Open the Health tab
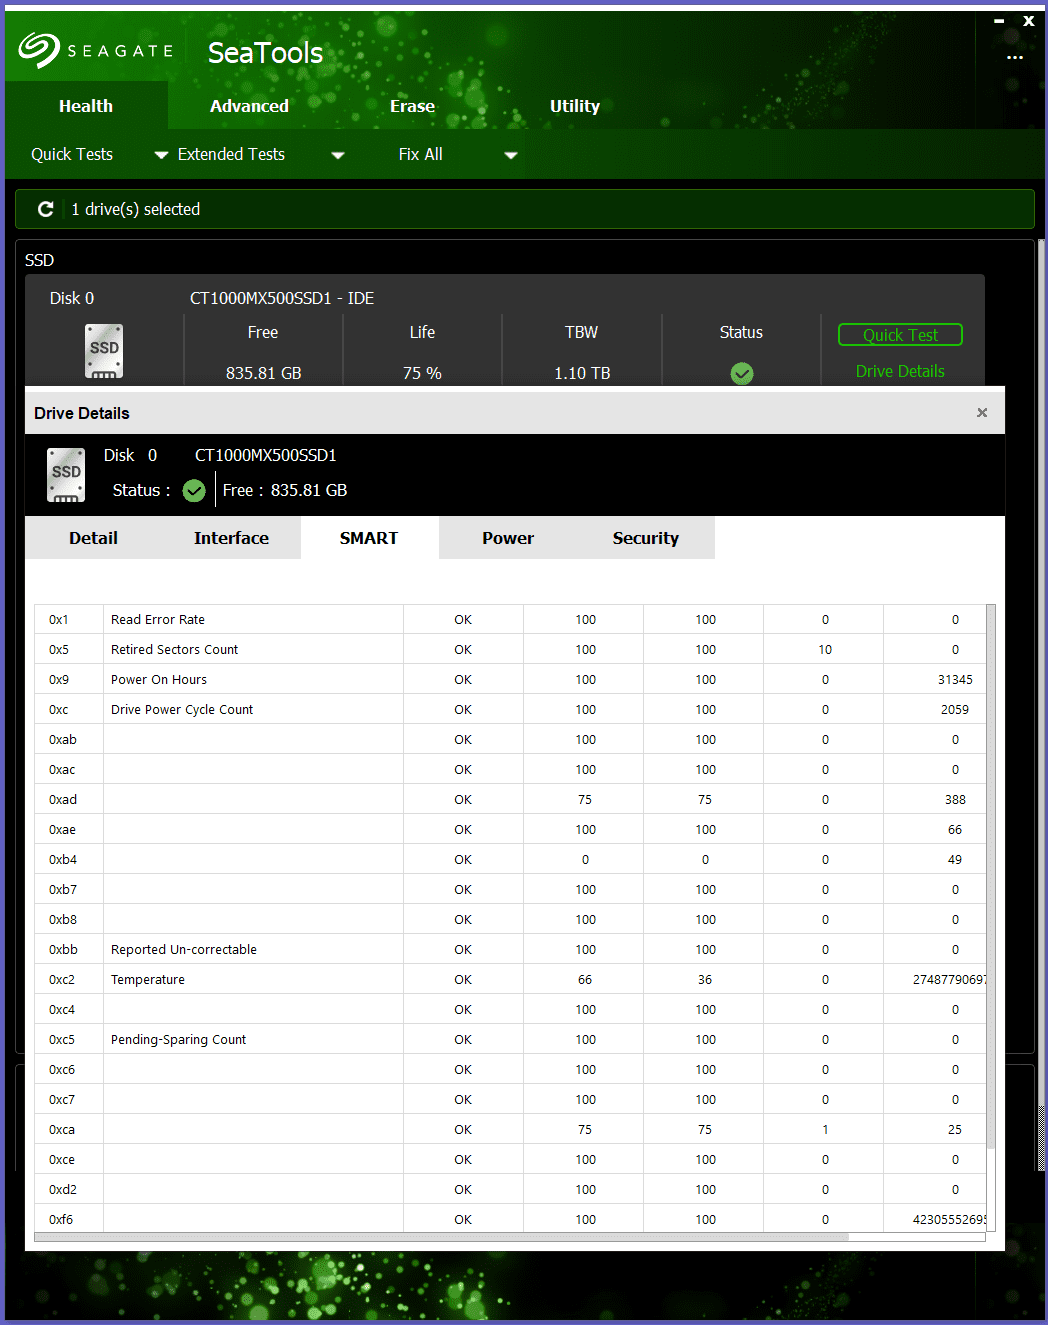Screen dimensions: 1048x1325 pyautogui.click(x=86, y=106)
